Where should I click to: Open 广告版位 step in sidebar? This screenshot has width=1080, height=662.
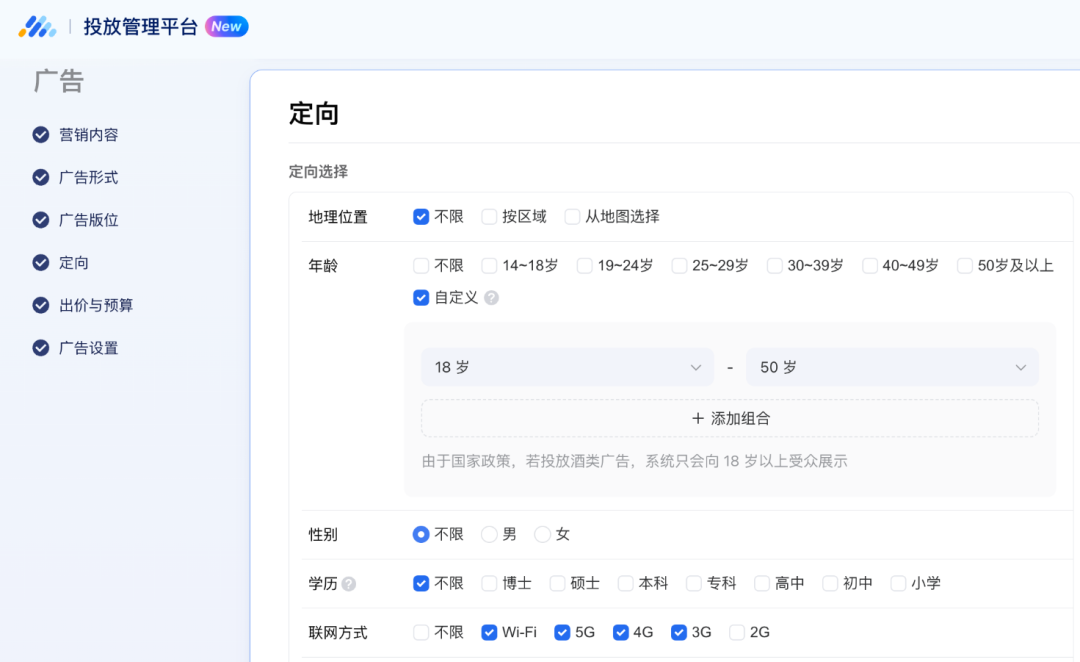(x=89, y=220)
